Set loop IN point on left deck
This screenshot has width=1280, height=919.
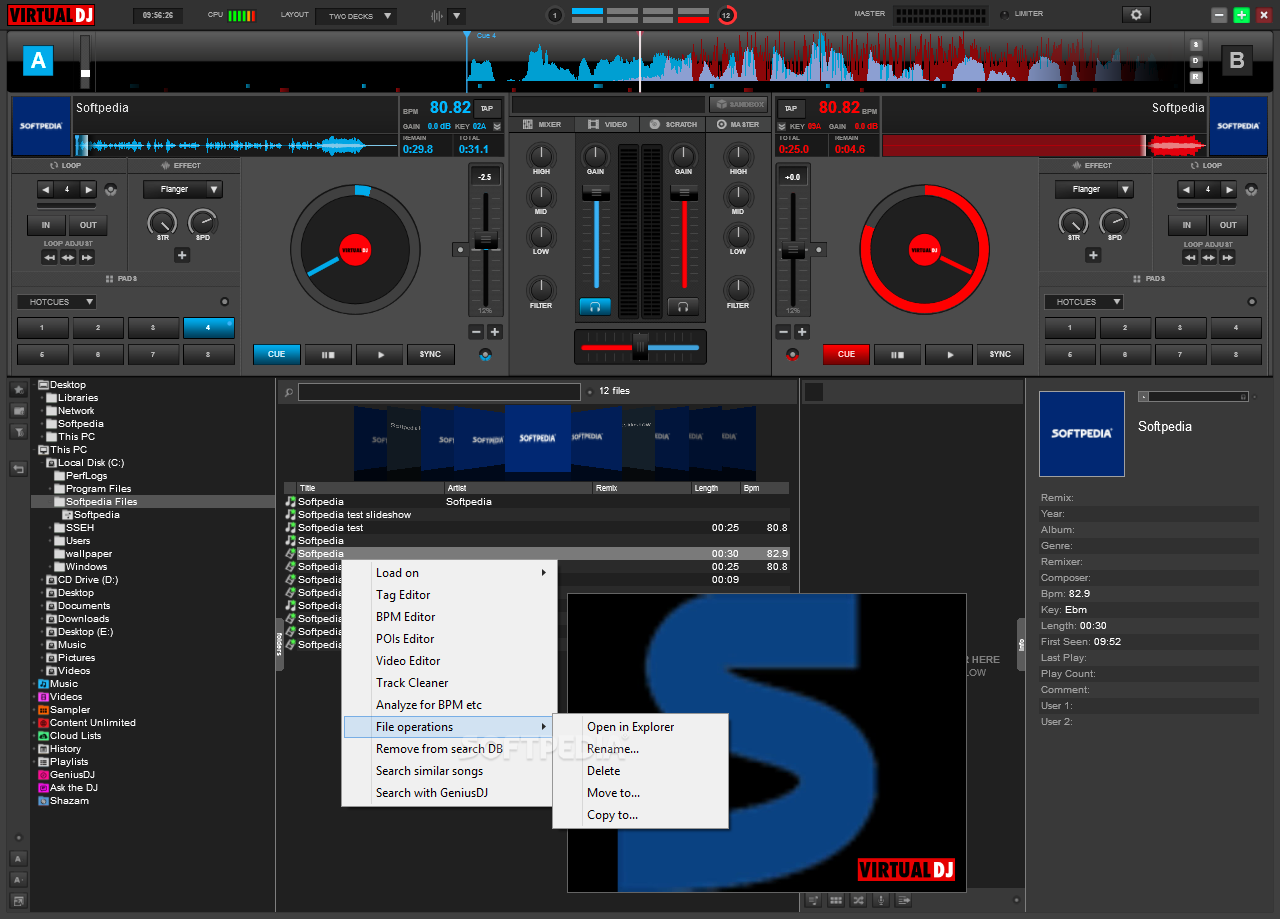coord(46,225)
